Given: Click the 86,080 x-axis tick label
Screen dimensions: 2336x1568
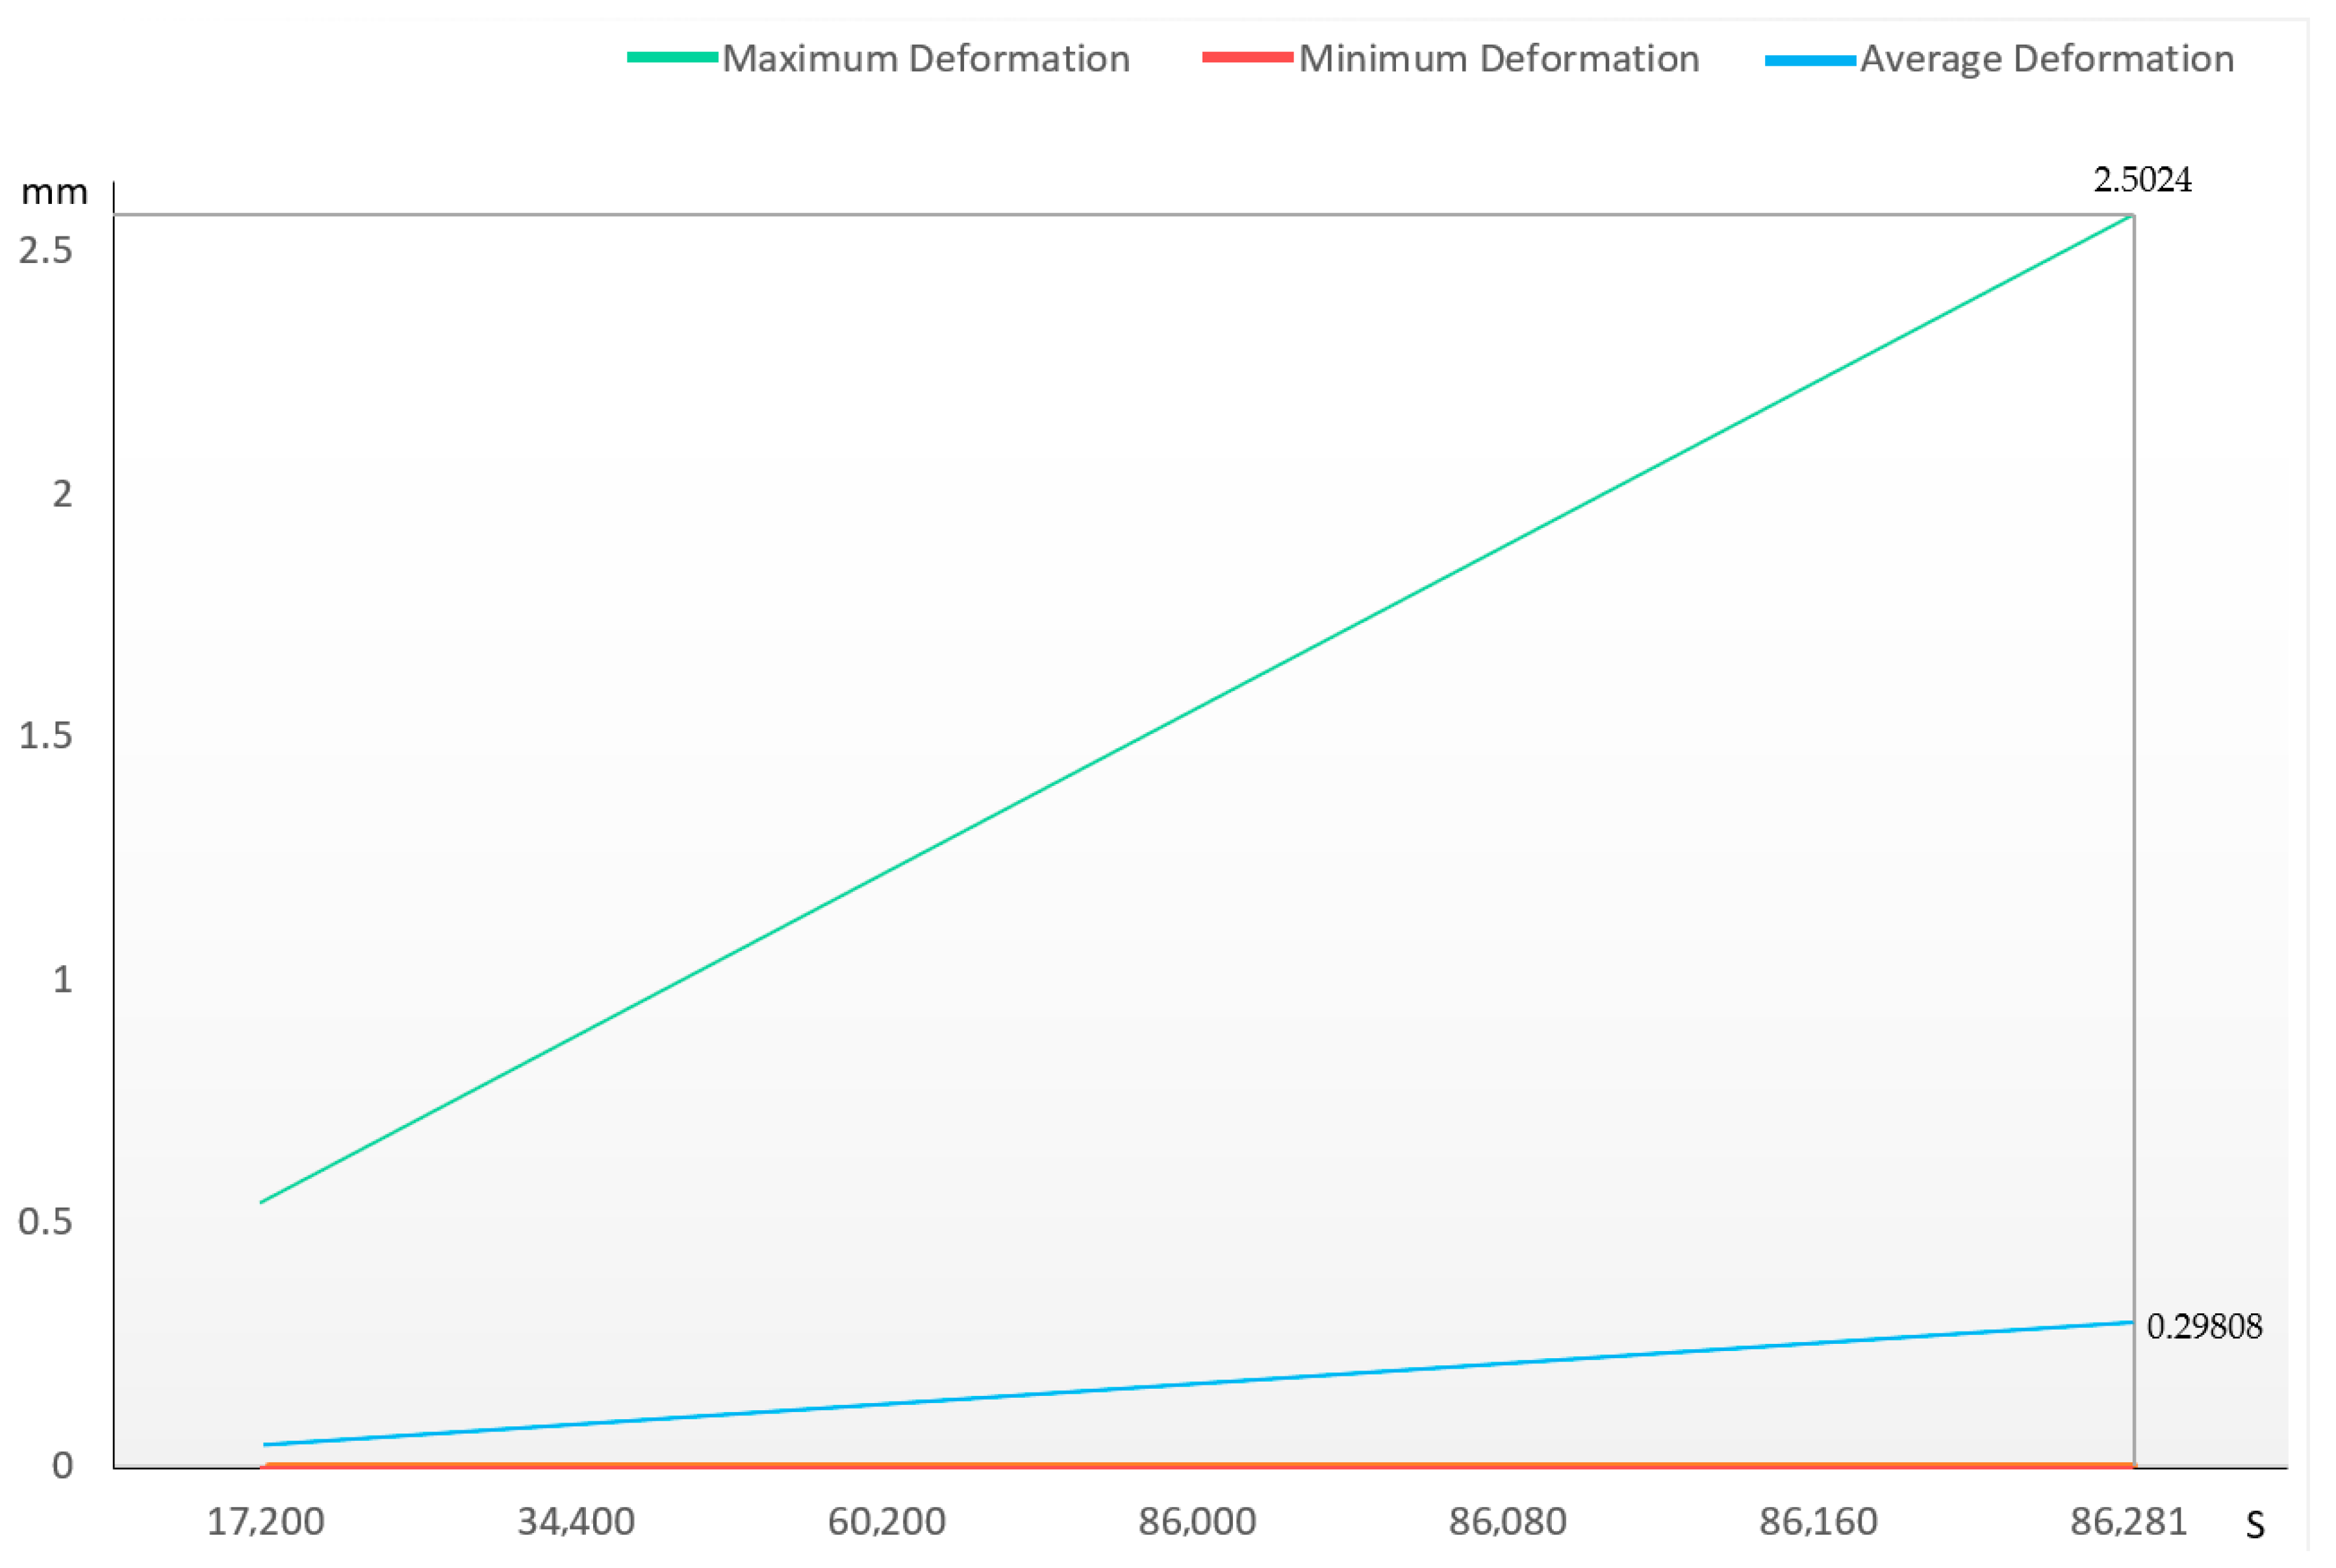Looking at the screenshot, I should (1507, 1522).
